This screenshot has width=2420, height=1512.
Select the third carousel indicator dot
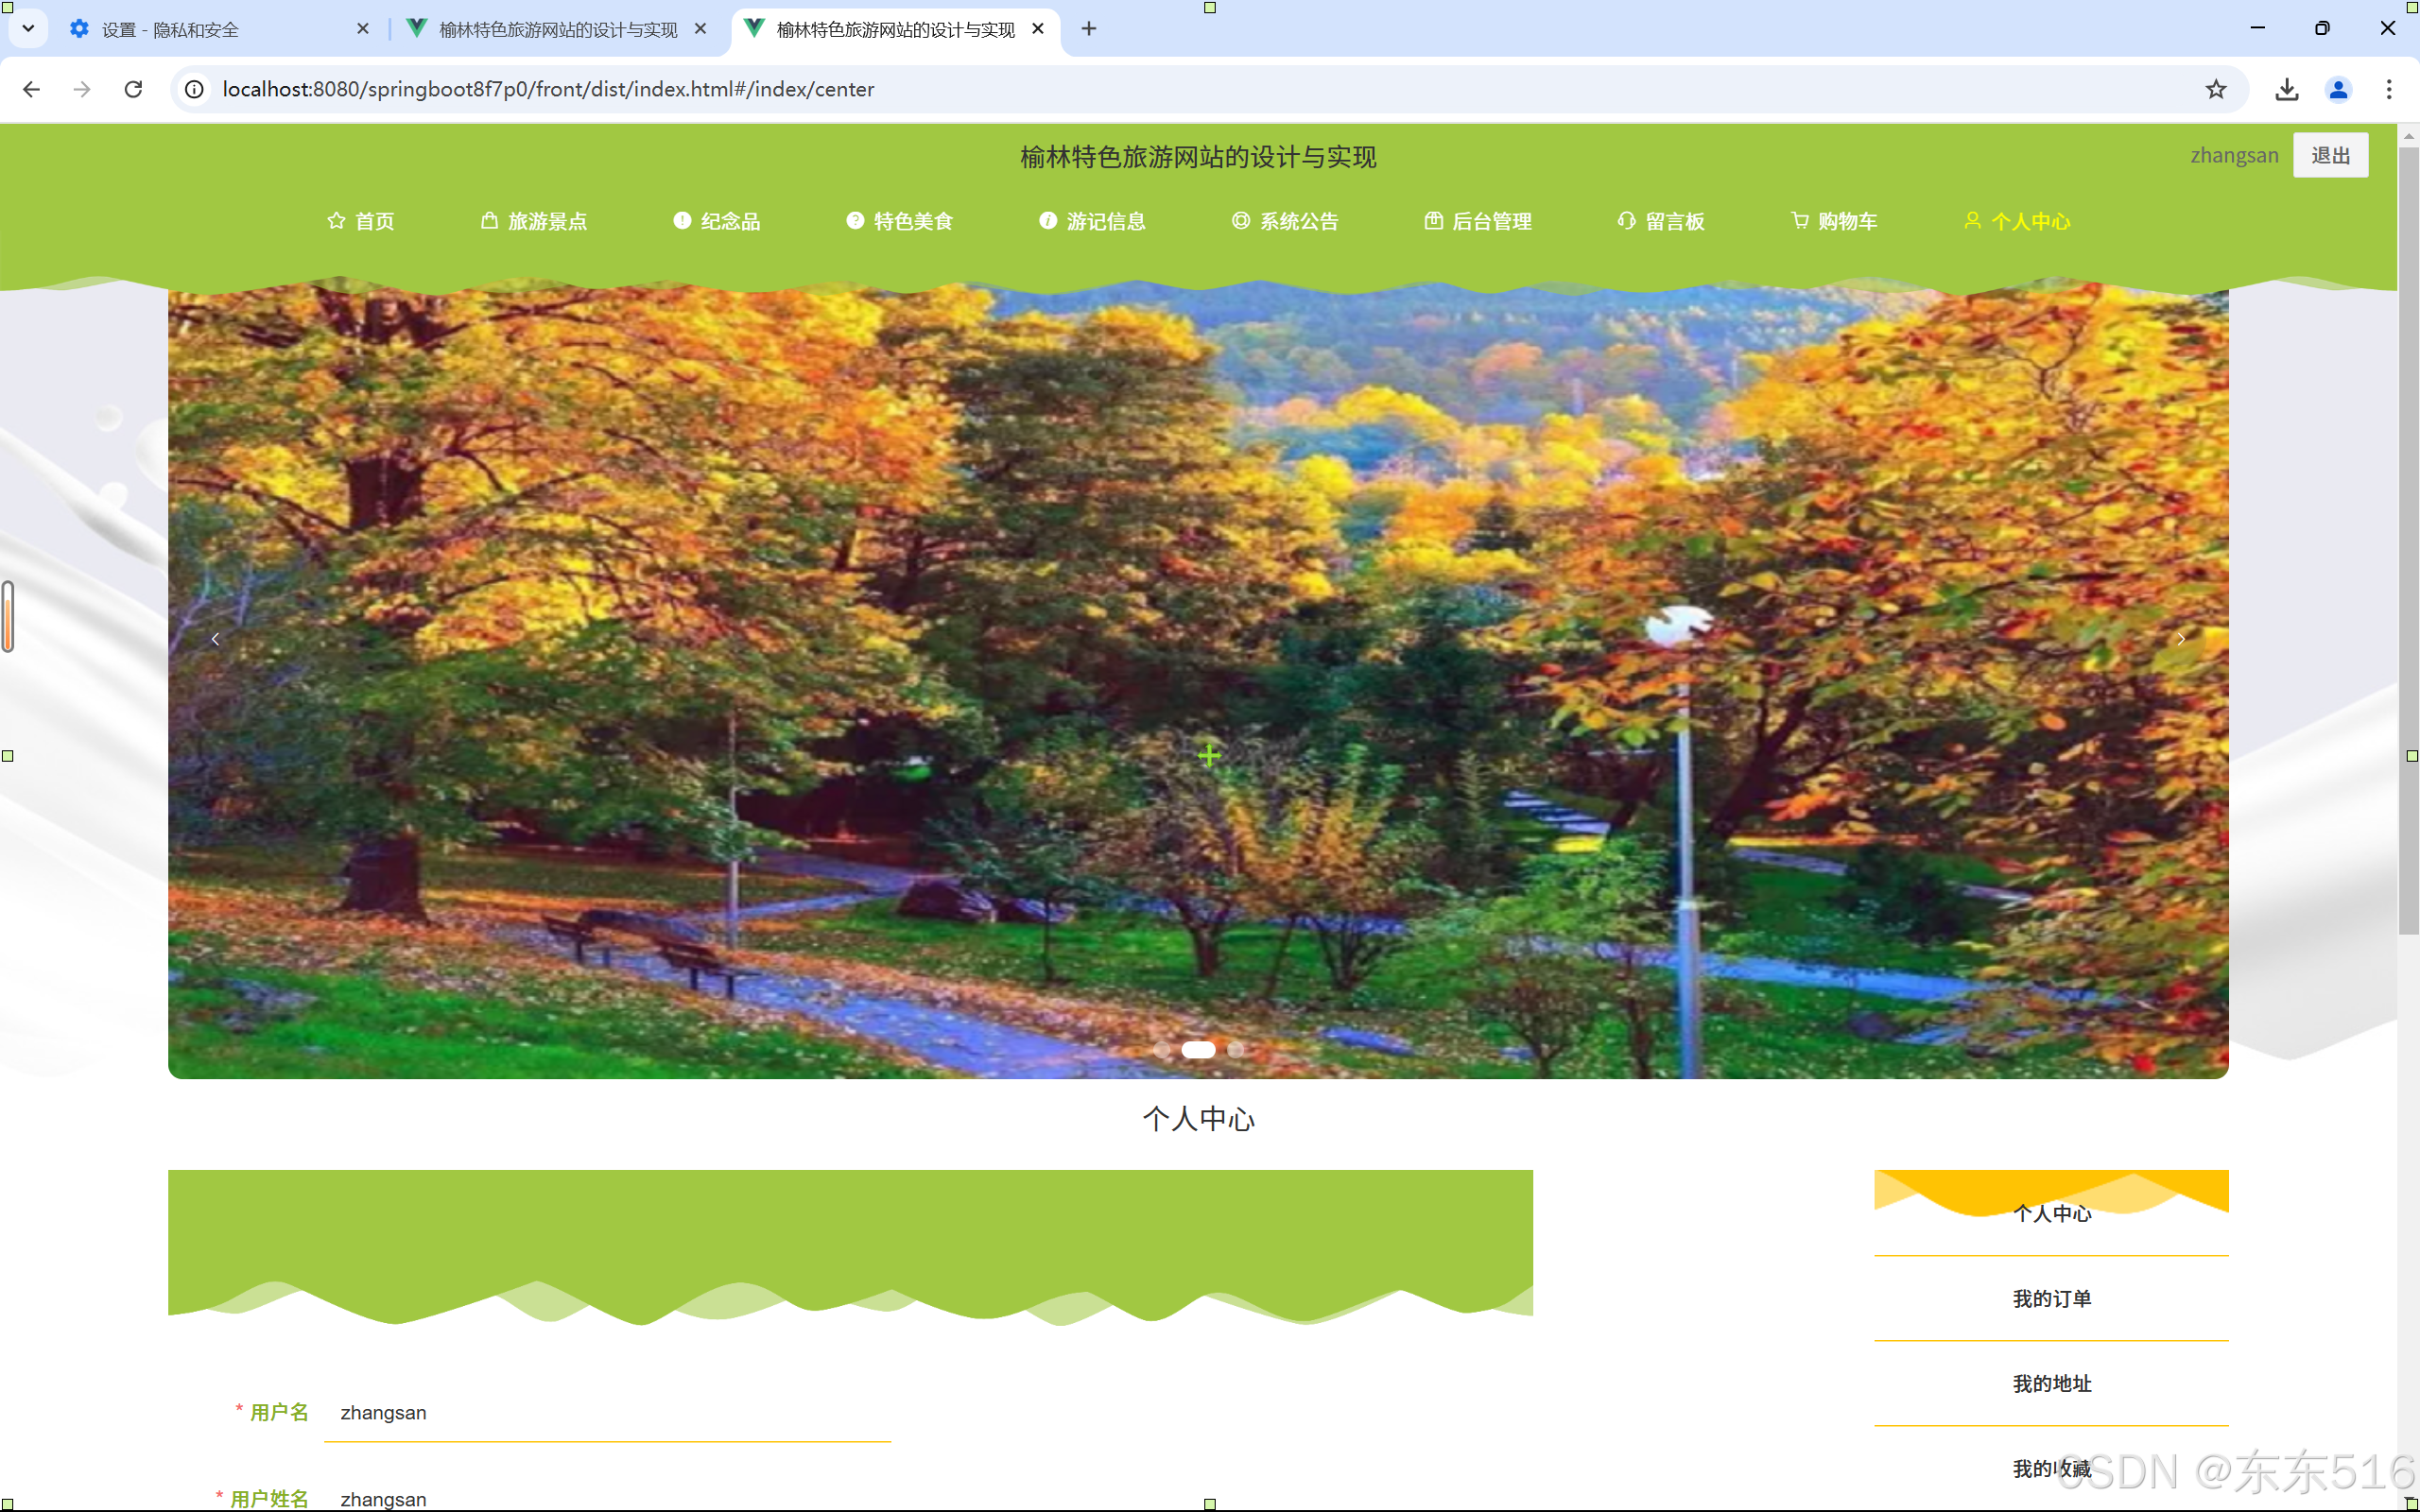click(1236, 1050)
